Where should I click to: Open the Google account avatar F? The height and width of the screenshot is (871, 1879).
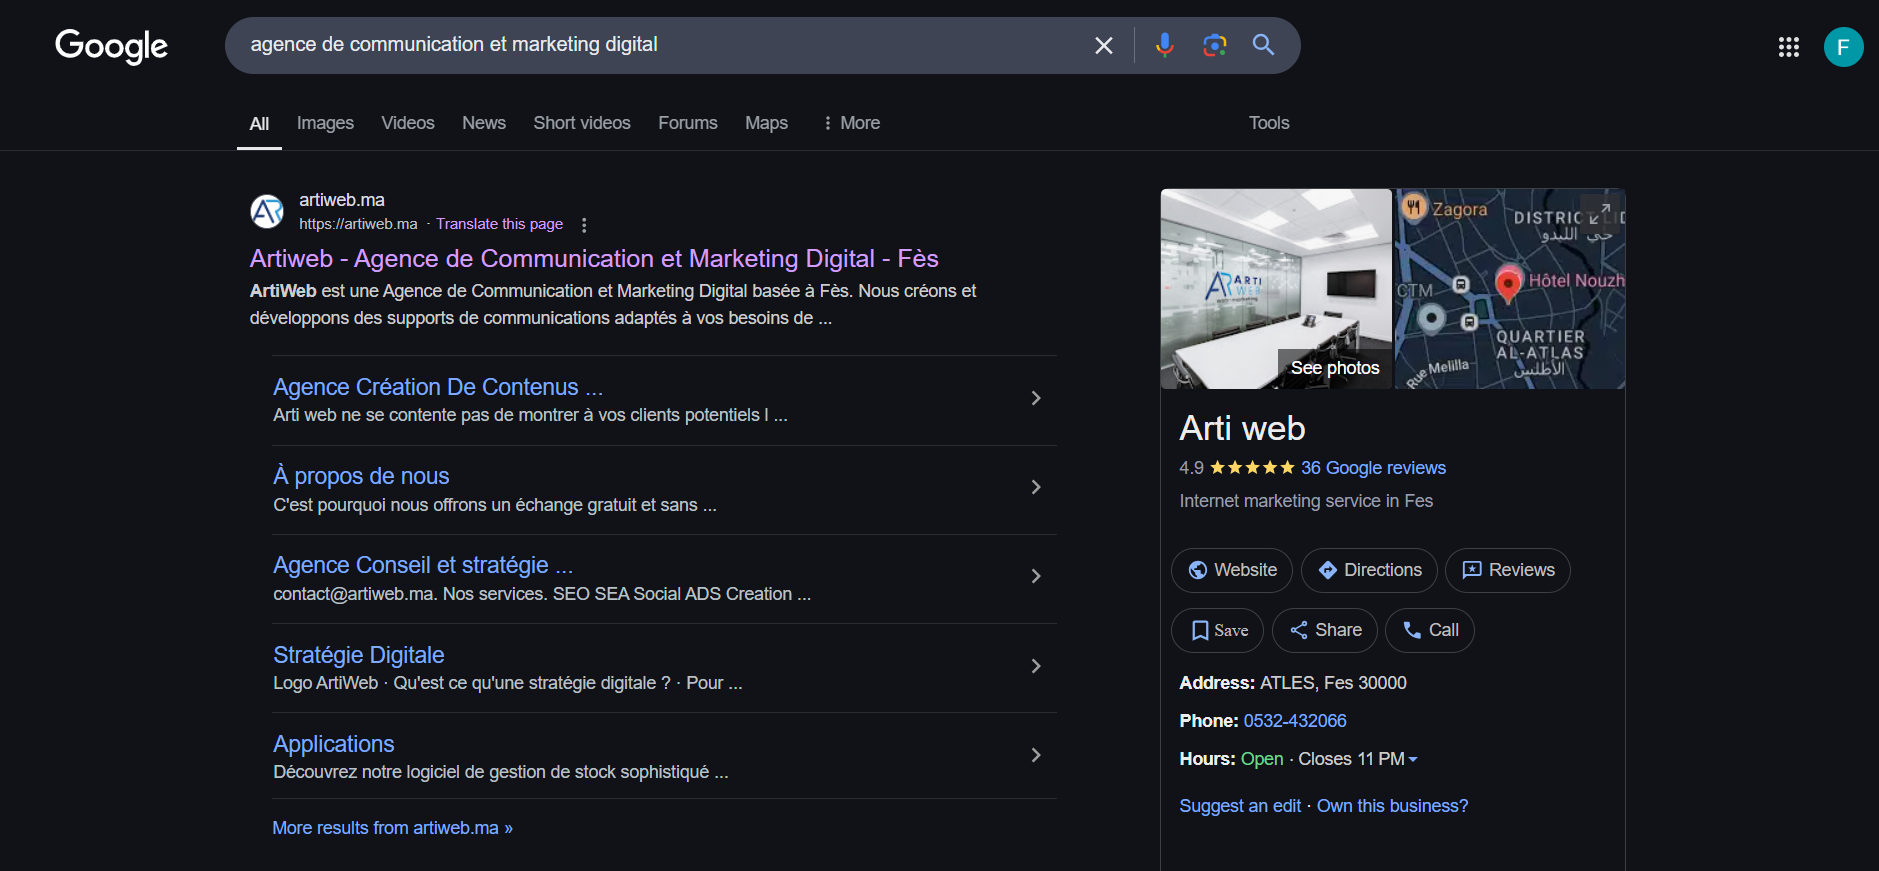1843,47
